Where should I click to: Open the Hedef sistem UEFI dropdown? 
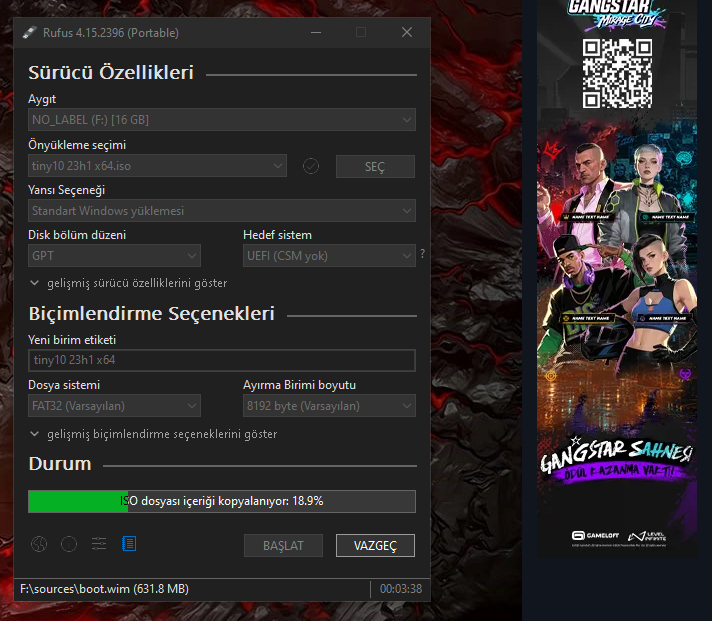click(329, 256)
